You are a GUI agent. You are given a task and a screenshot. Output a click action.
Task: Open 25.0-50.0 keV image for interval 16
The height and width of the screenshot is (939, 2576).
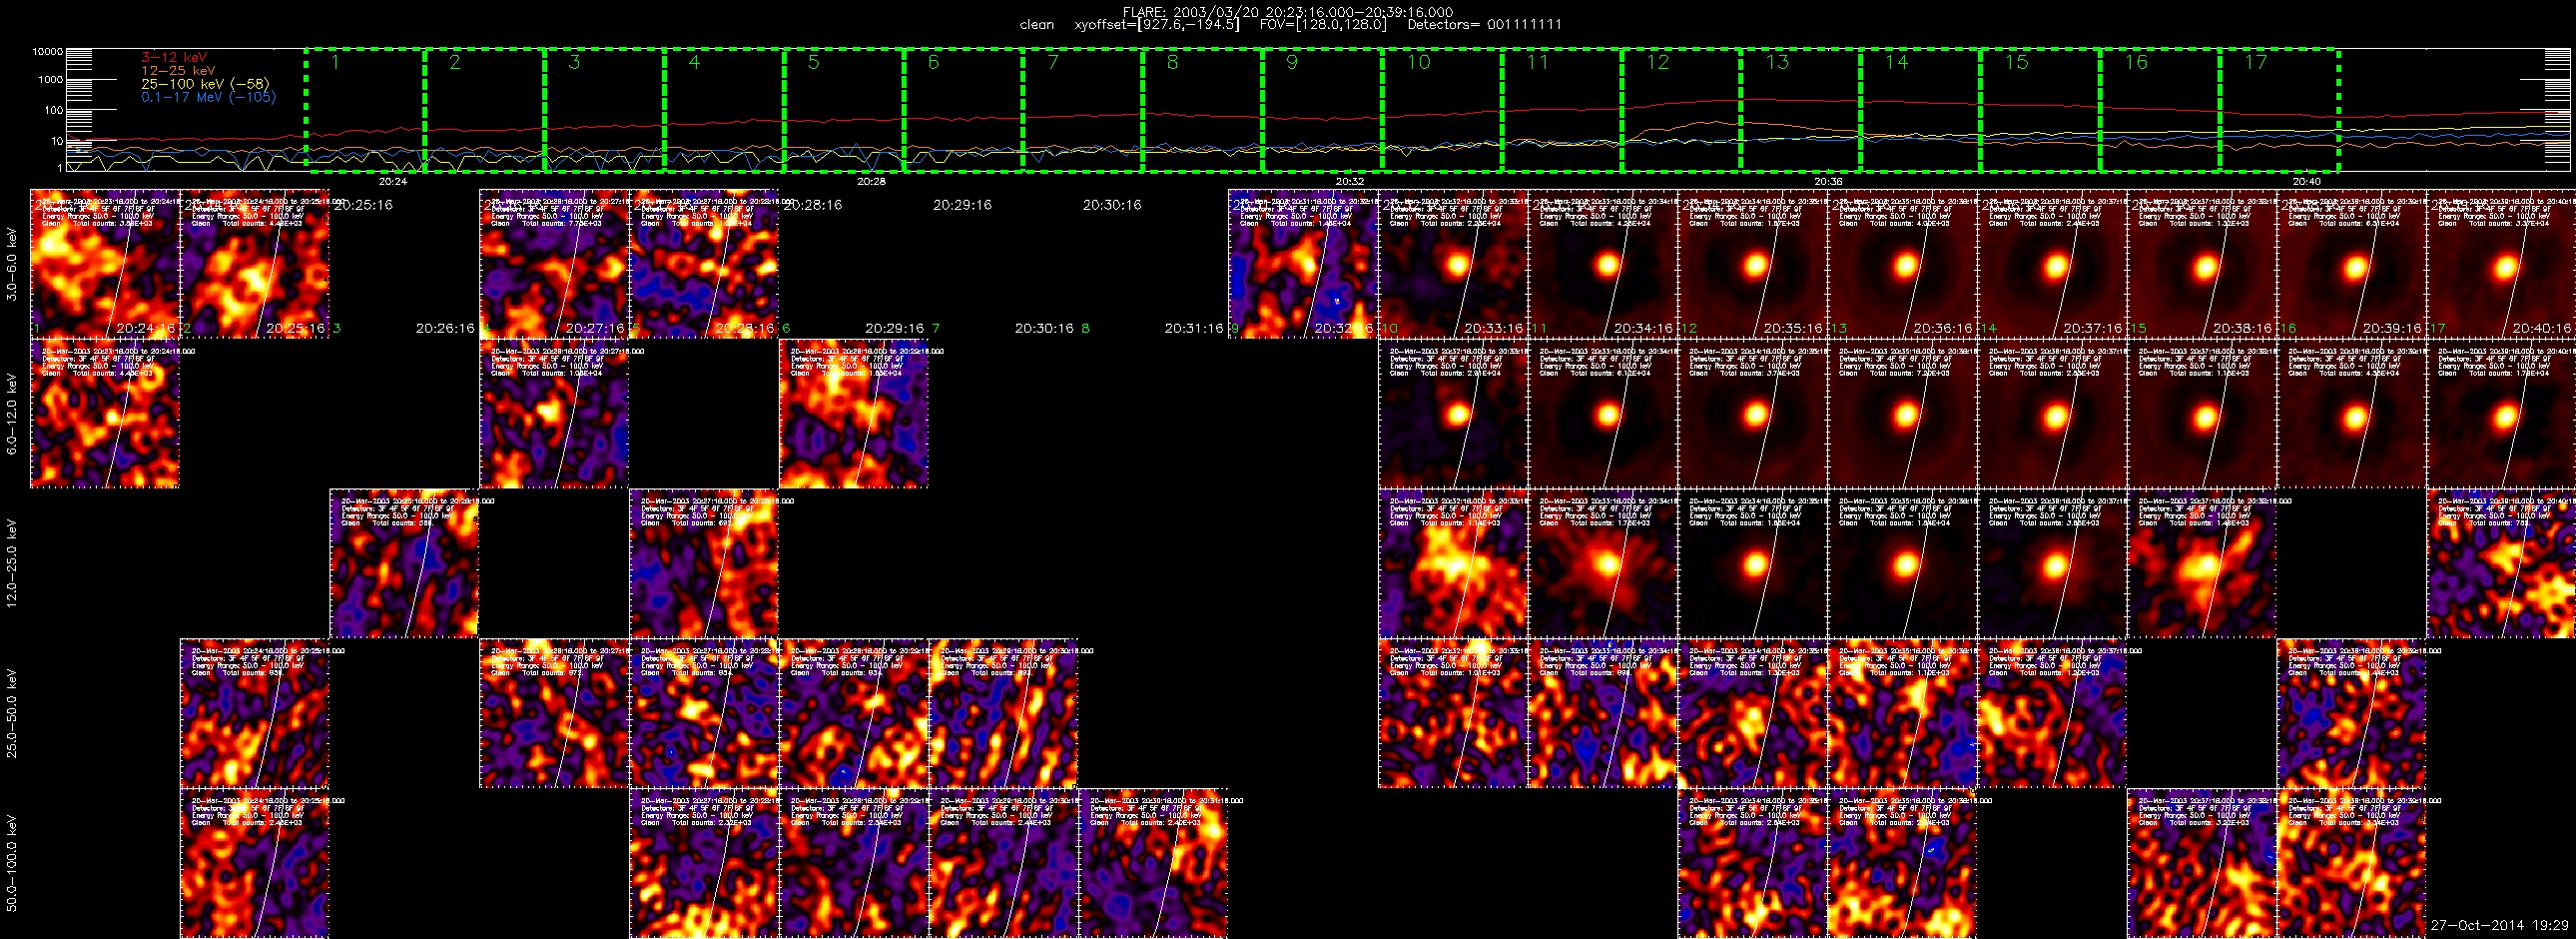click(x=2352, y=714)
